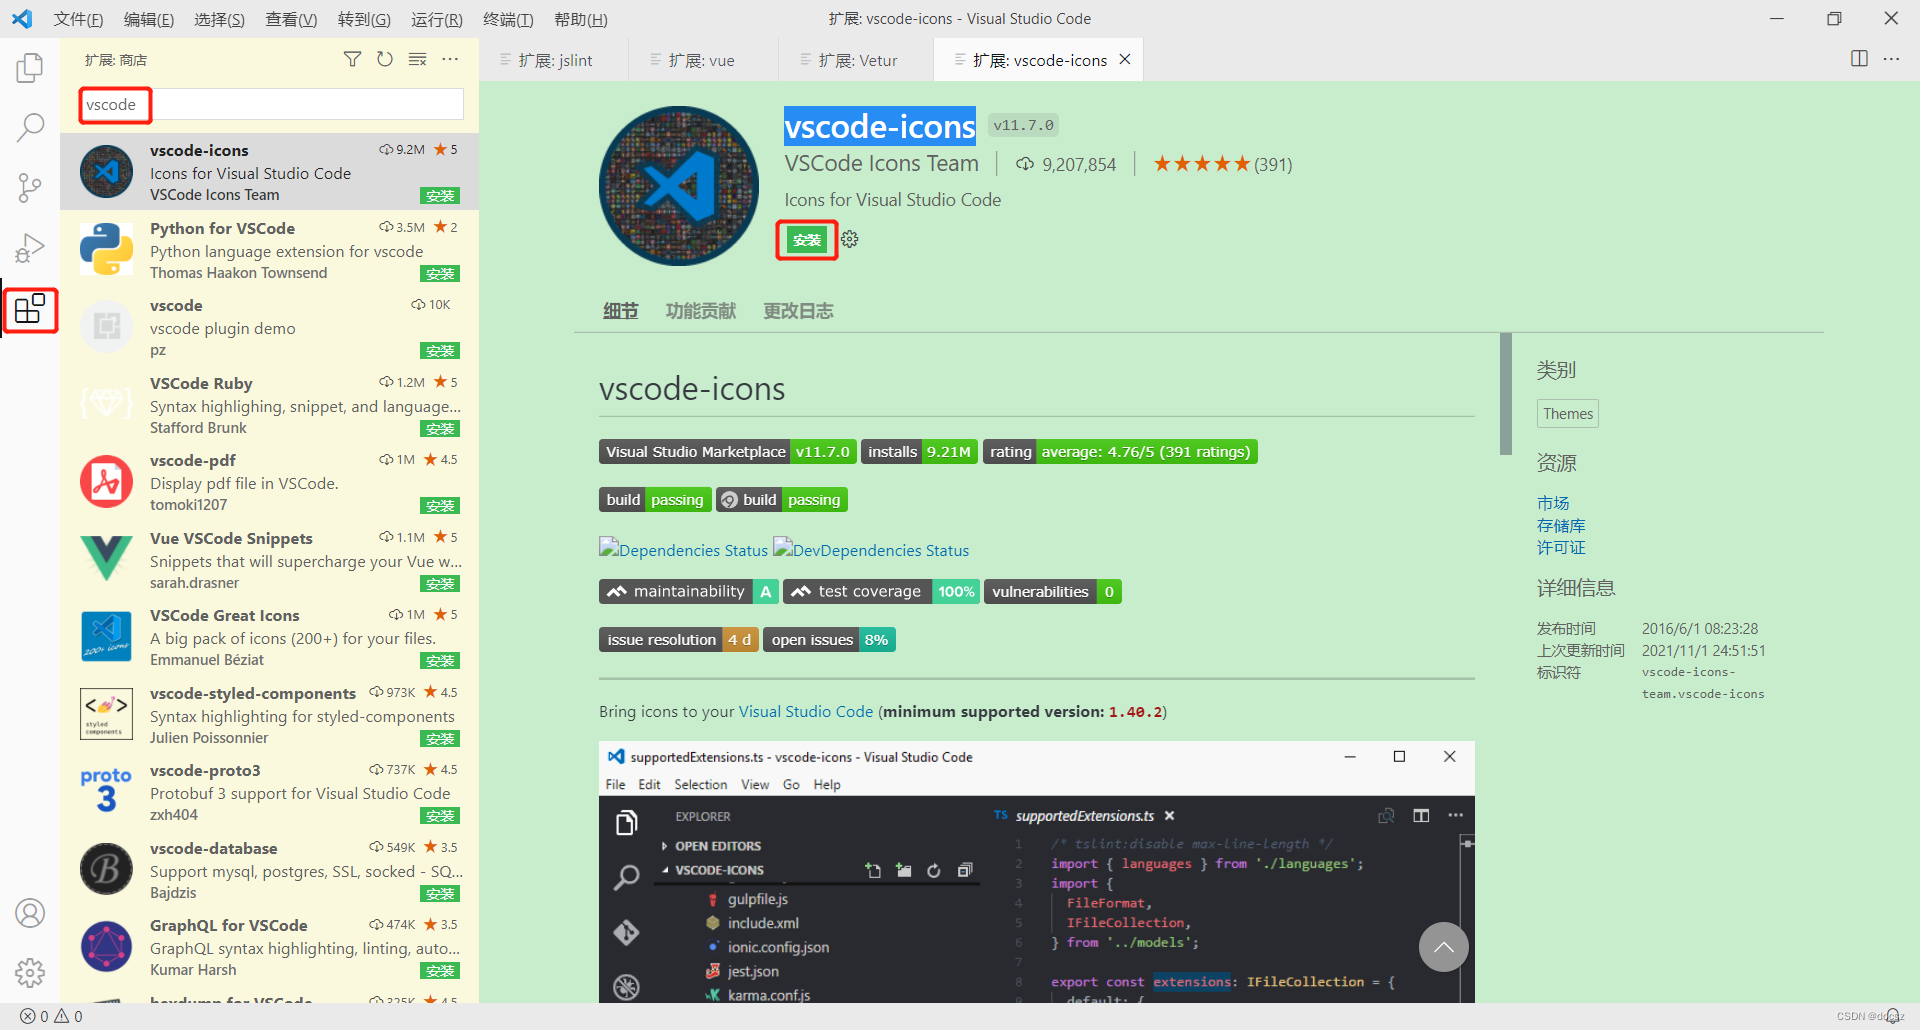Screen dimensions: 1920x1030
Task: Click the readme vertical scrollbar
Action: (1506, 394)
